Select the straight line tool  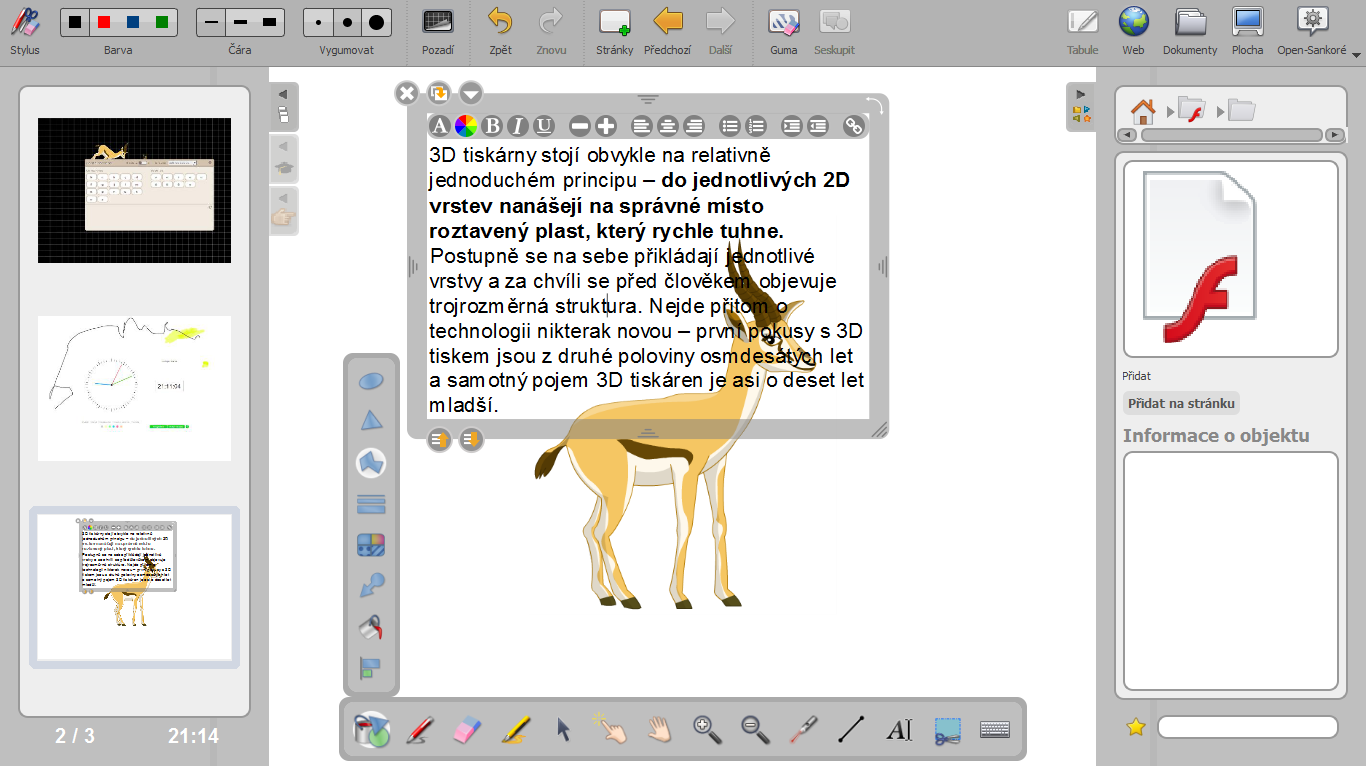(x=851, y=730)
